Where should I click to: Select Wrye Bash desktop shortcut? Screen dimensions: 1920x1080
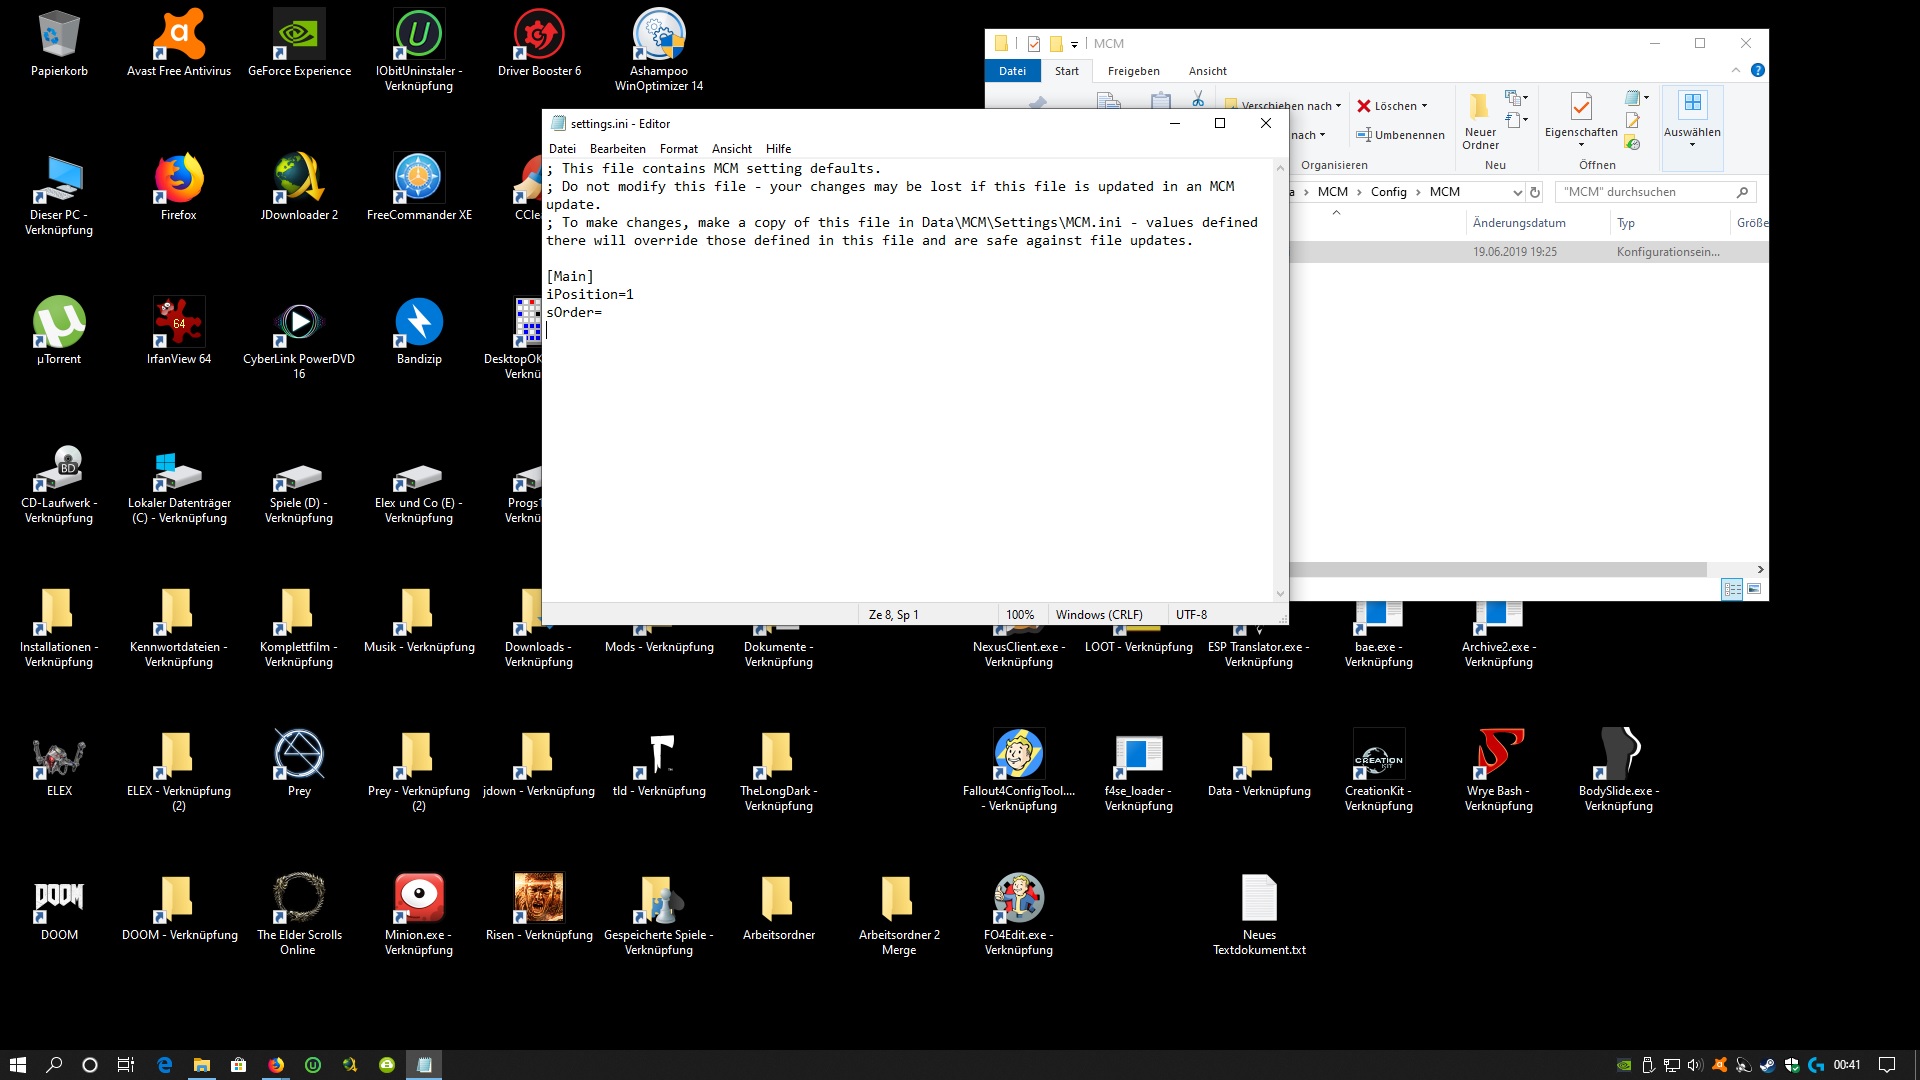[x=1498, y=753]
